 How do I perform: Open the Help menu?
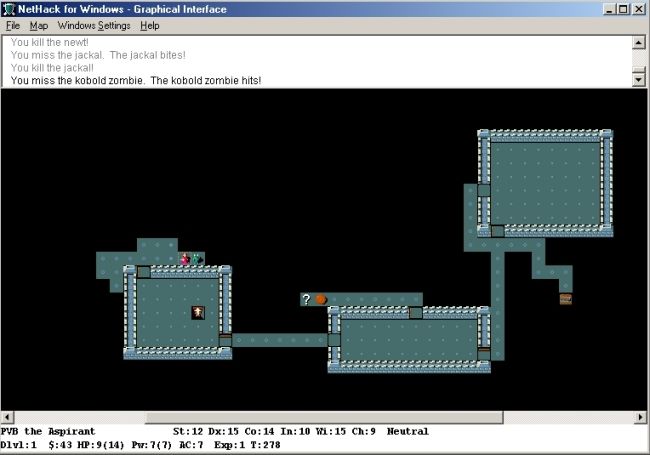click(x=150, y=26)
